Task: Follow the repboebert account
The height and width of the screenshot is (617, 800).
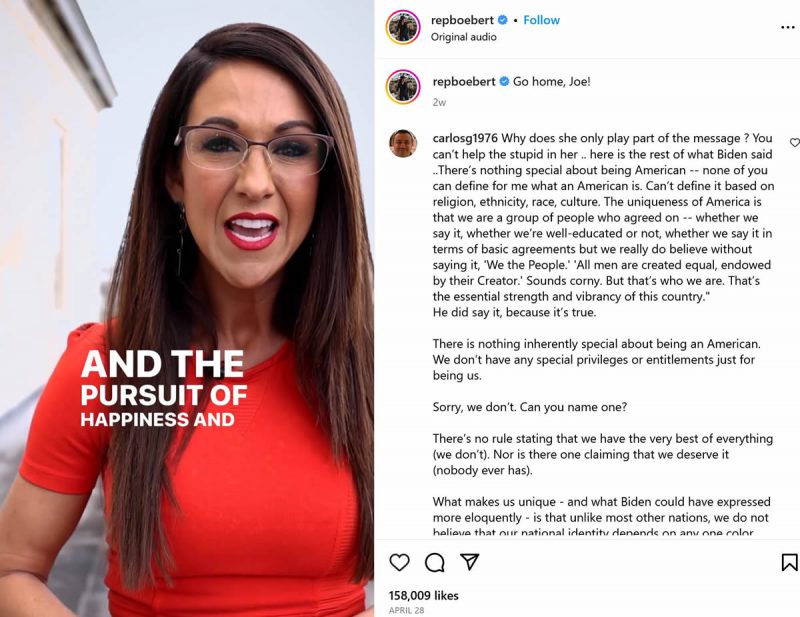Action: tap(541, 20)
